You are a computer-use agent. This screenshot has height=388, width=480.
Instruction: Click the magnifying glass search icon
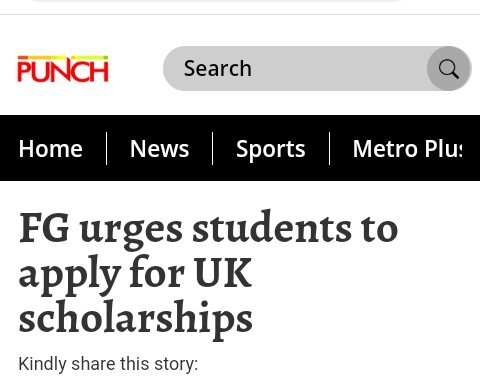point(449,69)
